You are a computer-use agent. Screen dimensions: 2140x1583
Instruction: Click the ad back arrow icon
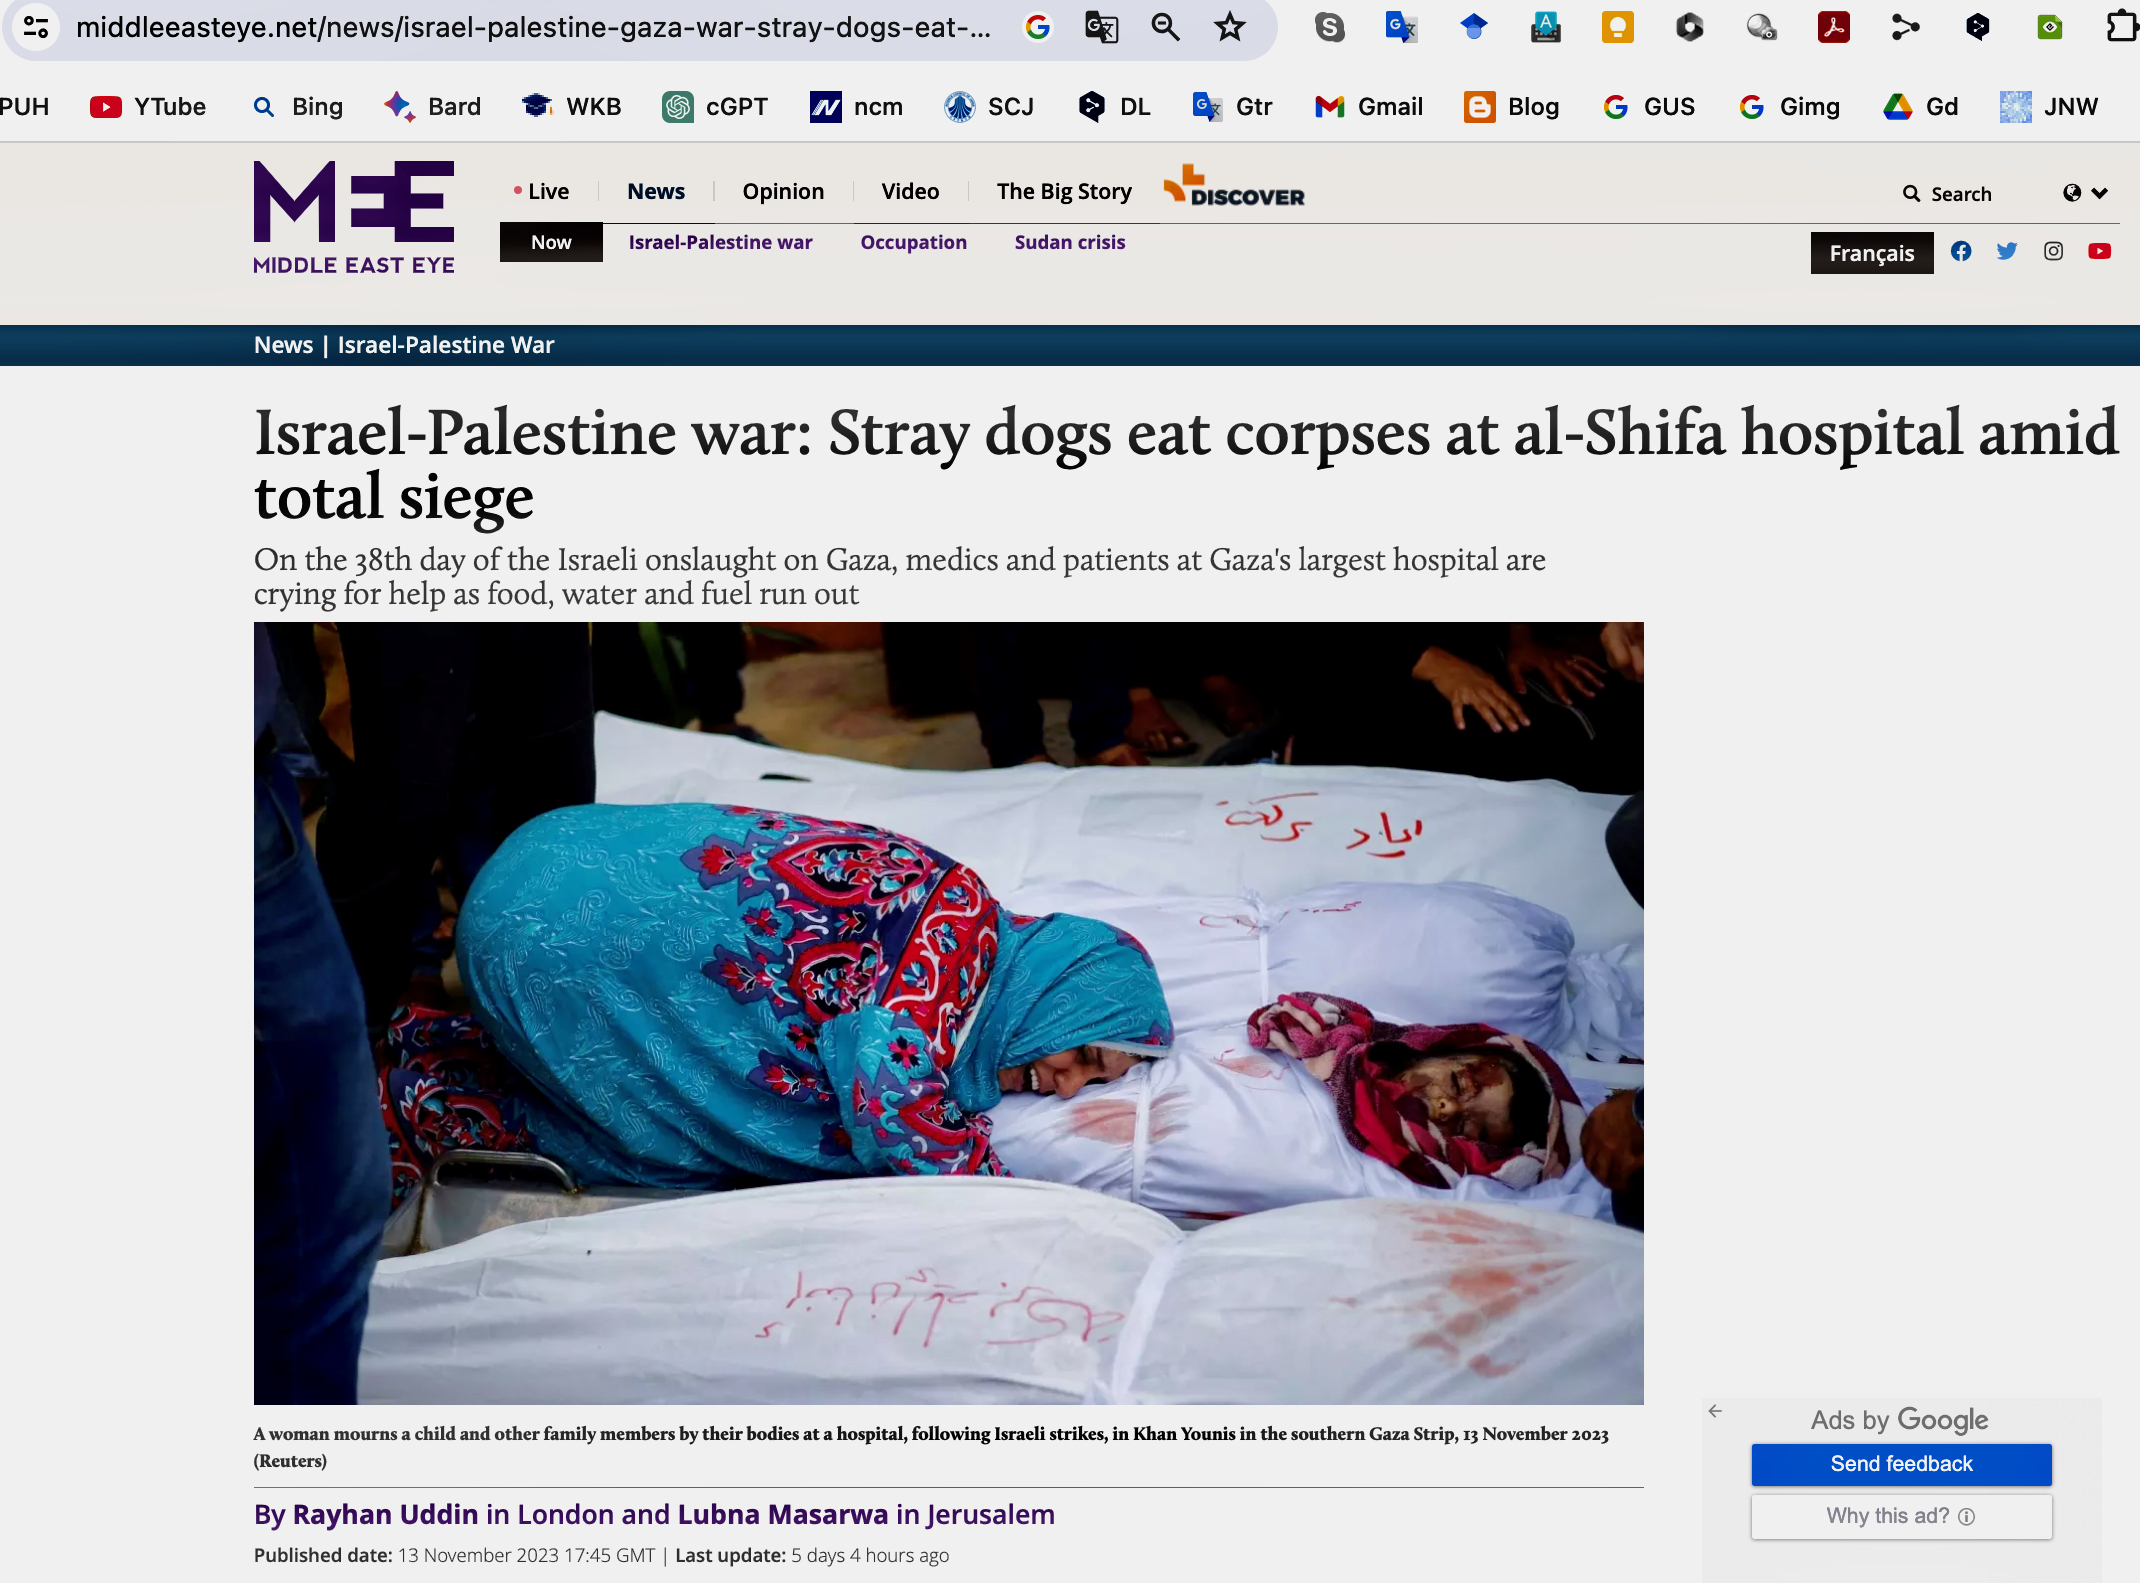tap(1715, 1411)
